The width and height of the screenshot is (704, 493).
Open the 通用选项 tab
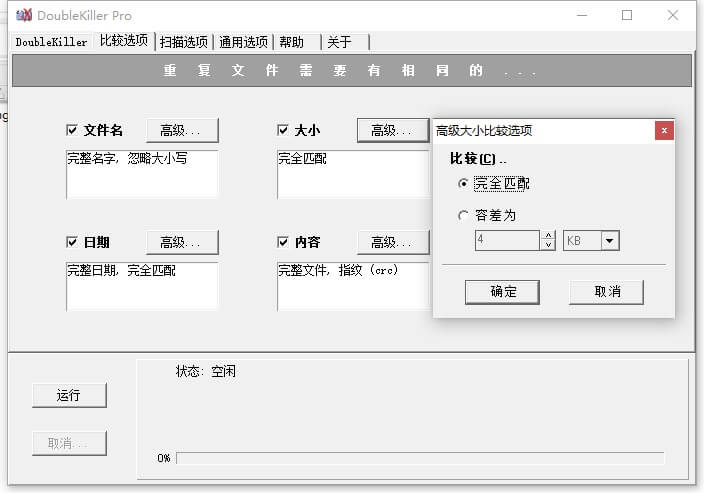click(x=243, y=42)
